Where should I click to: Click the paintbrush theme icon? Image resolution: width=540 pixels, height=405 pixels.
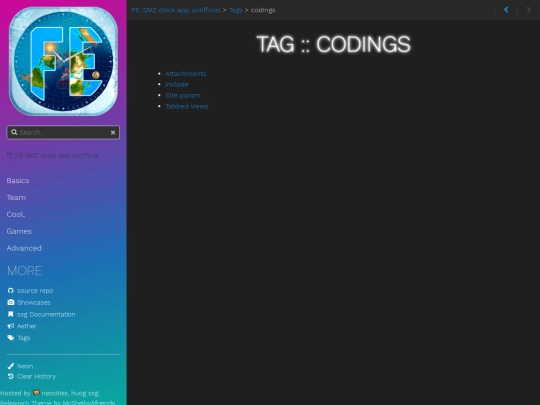(11, 366)
